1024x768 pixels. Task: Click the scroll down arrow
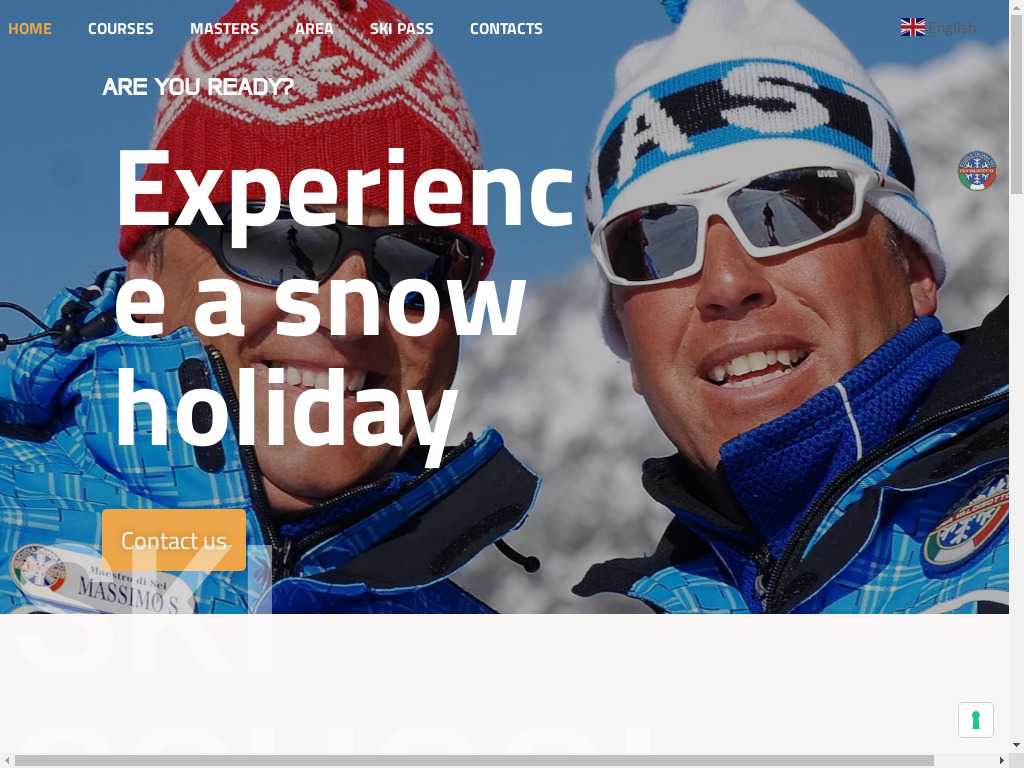tap(1016, 745)
